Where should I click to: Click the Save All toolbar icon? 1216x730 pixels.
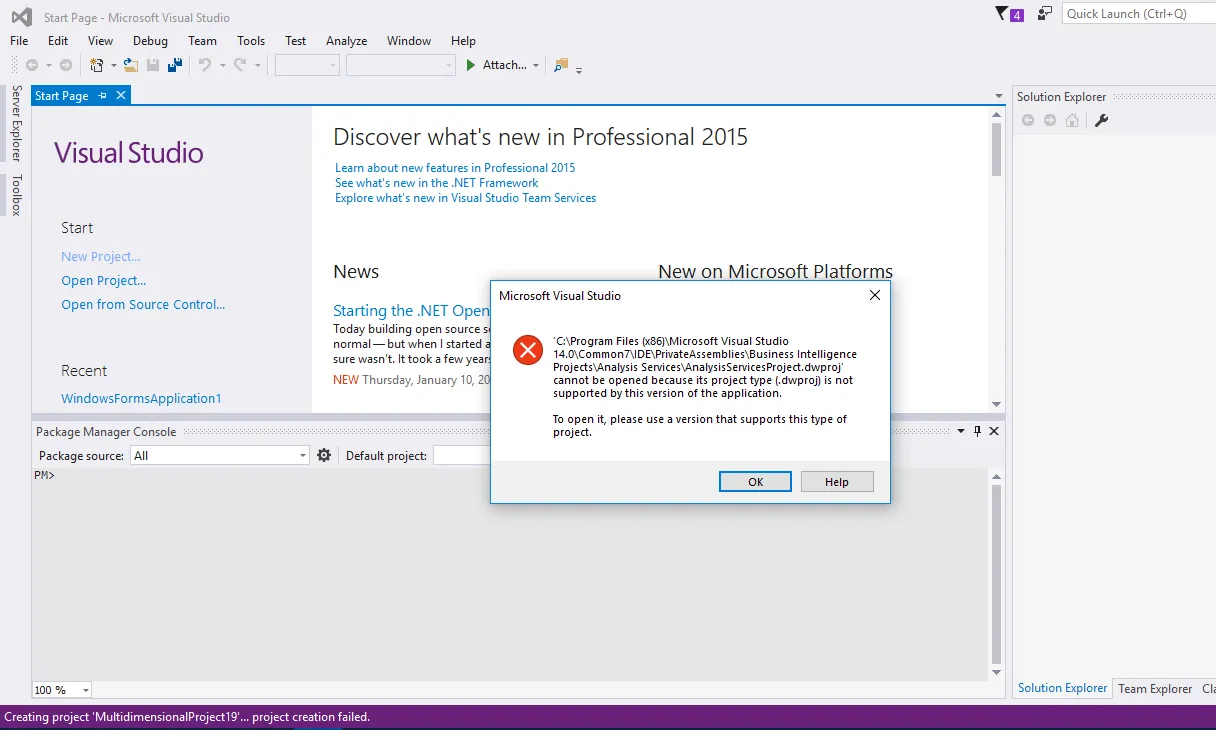tap(175, 65)
